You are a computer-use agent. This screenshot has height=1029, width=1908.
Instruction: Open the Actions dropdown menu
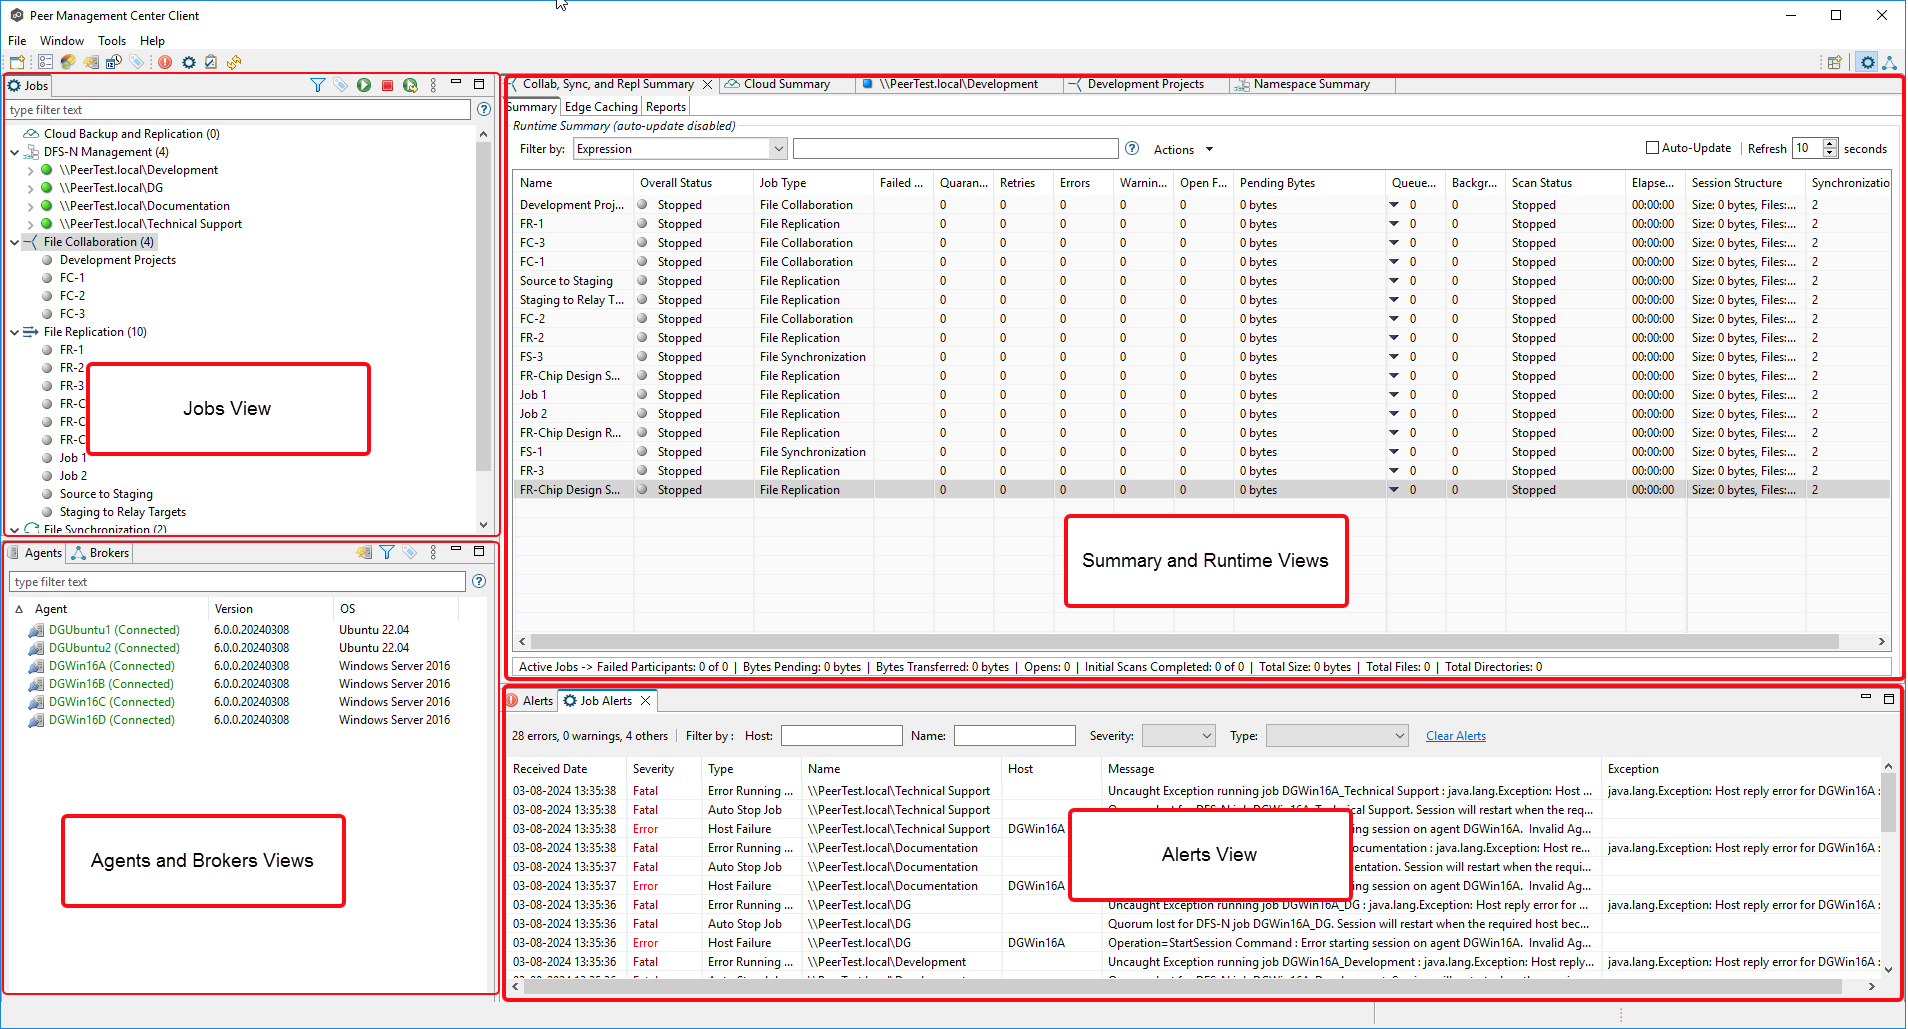click(1183, 150)
